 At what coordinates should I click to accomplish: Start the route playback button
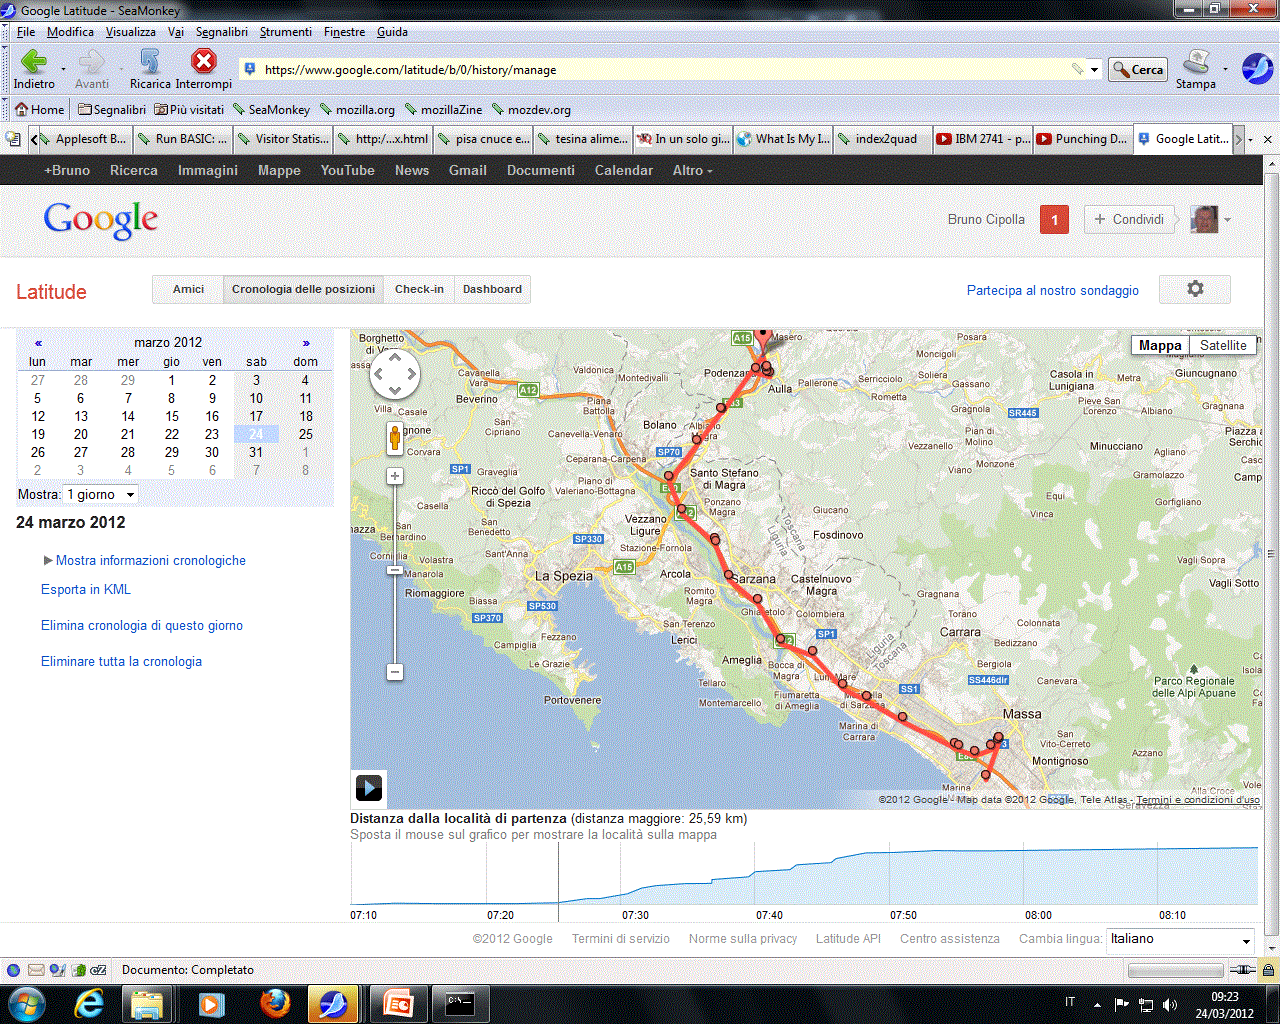369,787
